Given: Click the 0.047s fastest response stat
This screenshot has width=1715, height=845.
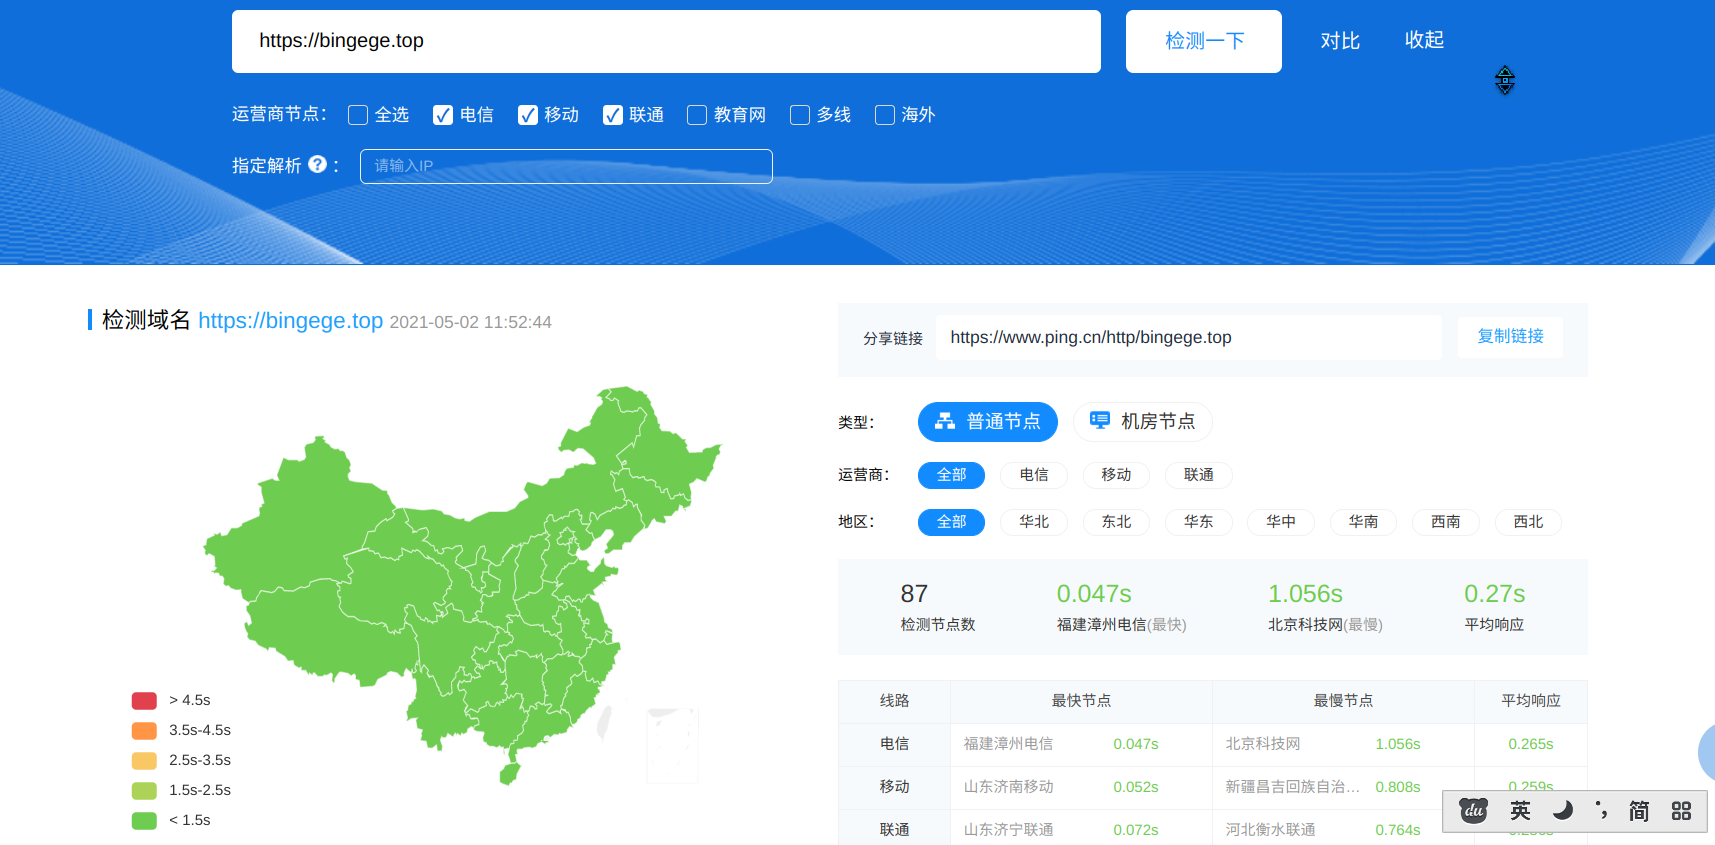Looking at the screenshot, I should point(1121,607).
